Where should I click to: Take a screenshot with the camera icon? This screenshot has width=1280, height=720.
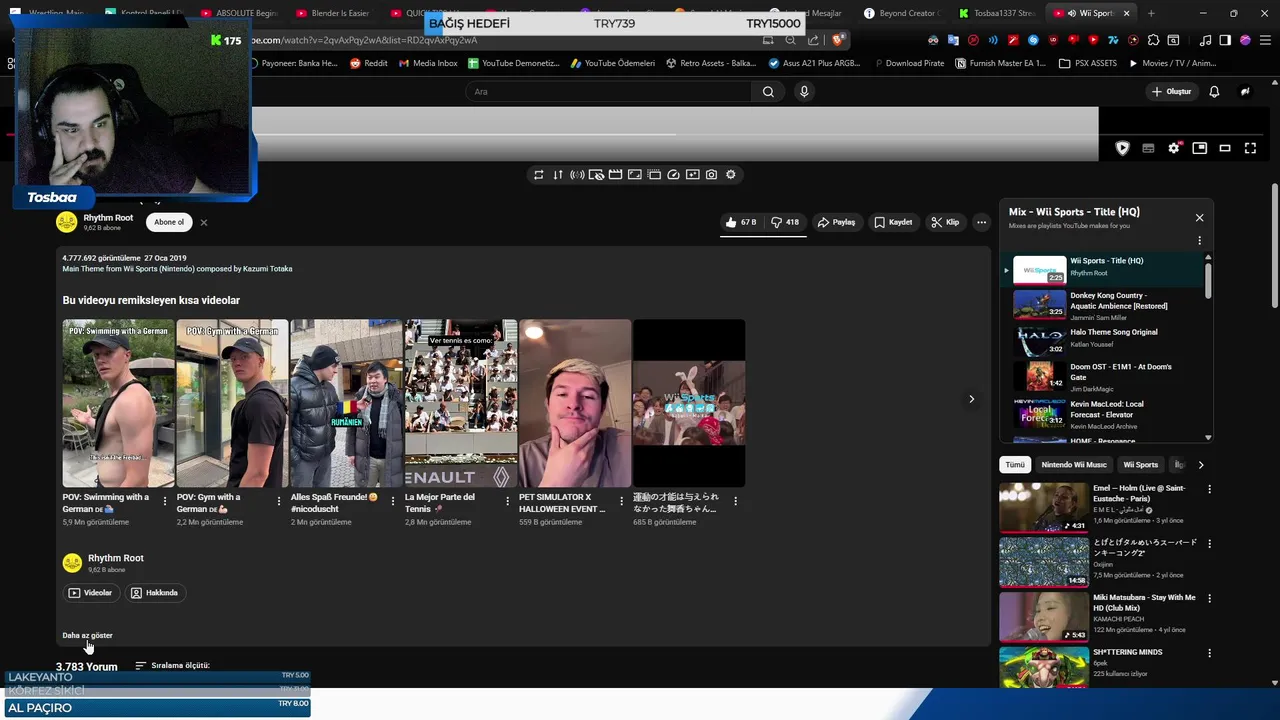pos(711,174)
